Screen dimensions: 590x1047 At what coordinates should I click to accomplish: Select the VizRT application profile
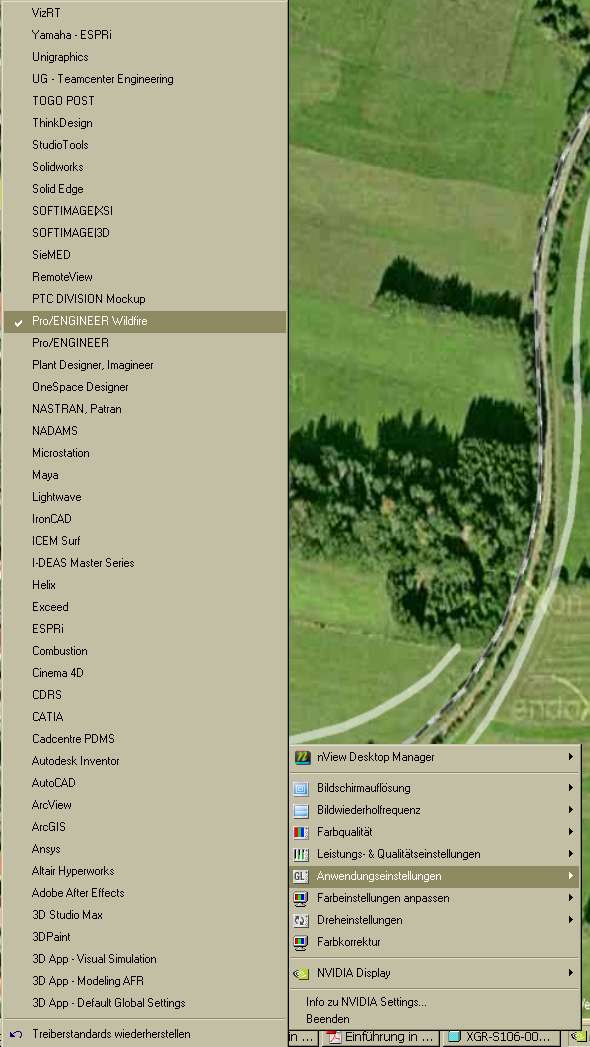[145, 13]
